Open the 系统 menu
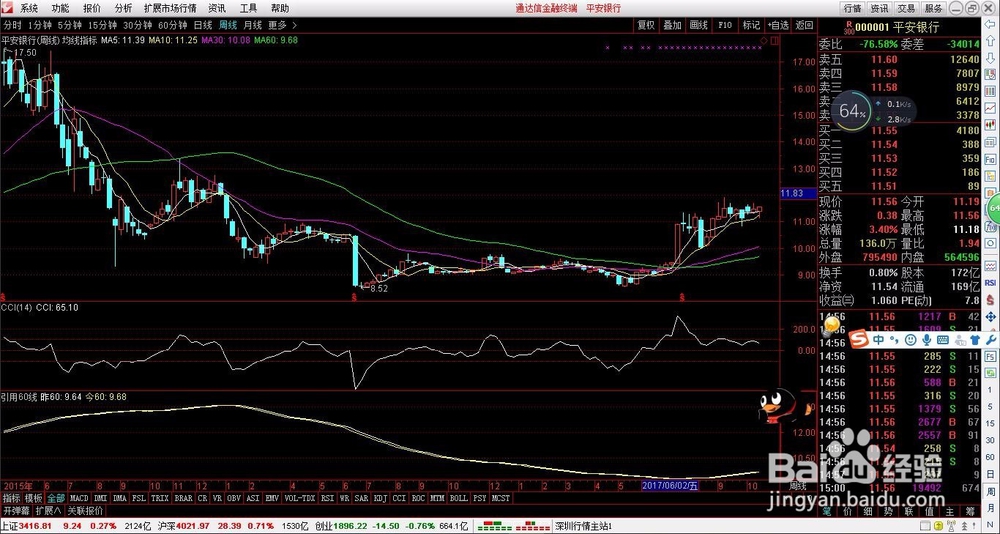This screenshot has width=1000, height=534. pyautogui.click(x=29, y=8)
